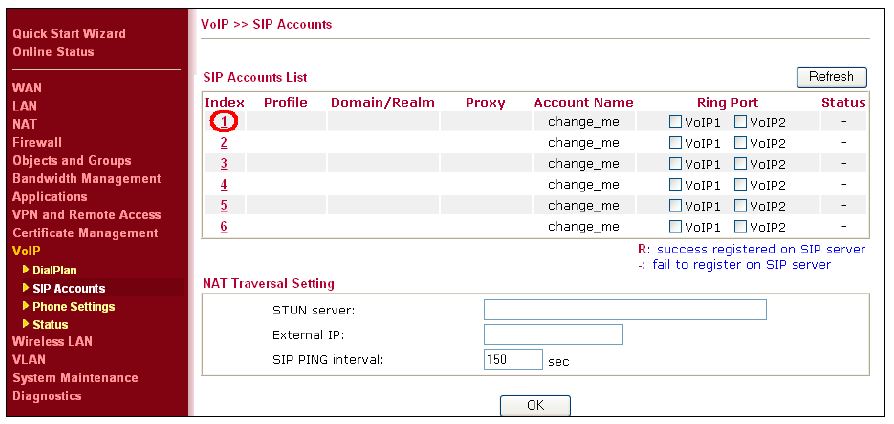Select VPN and Remote Access
The height and width of the screenshot is (424, 894).
87,215
